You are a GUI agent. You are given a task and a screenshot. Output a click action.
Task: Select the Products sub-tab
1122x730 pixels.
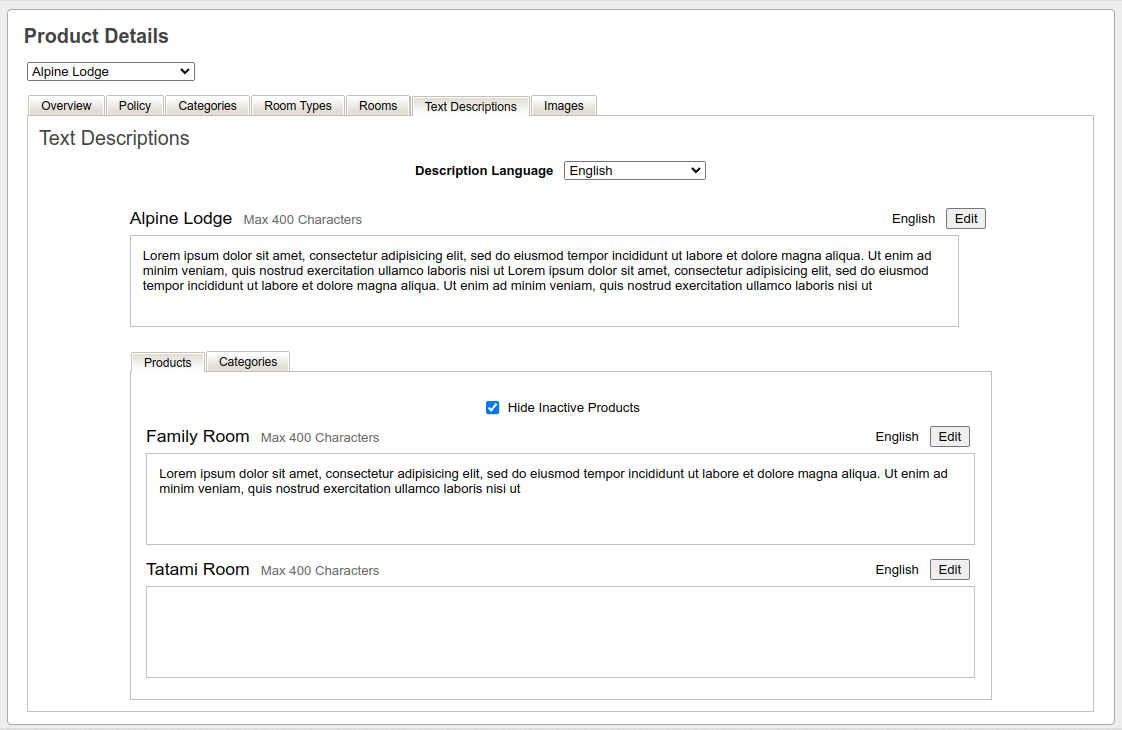[167, 363]
